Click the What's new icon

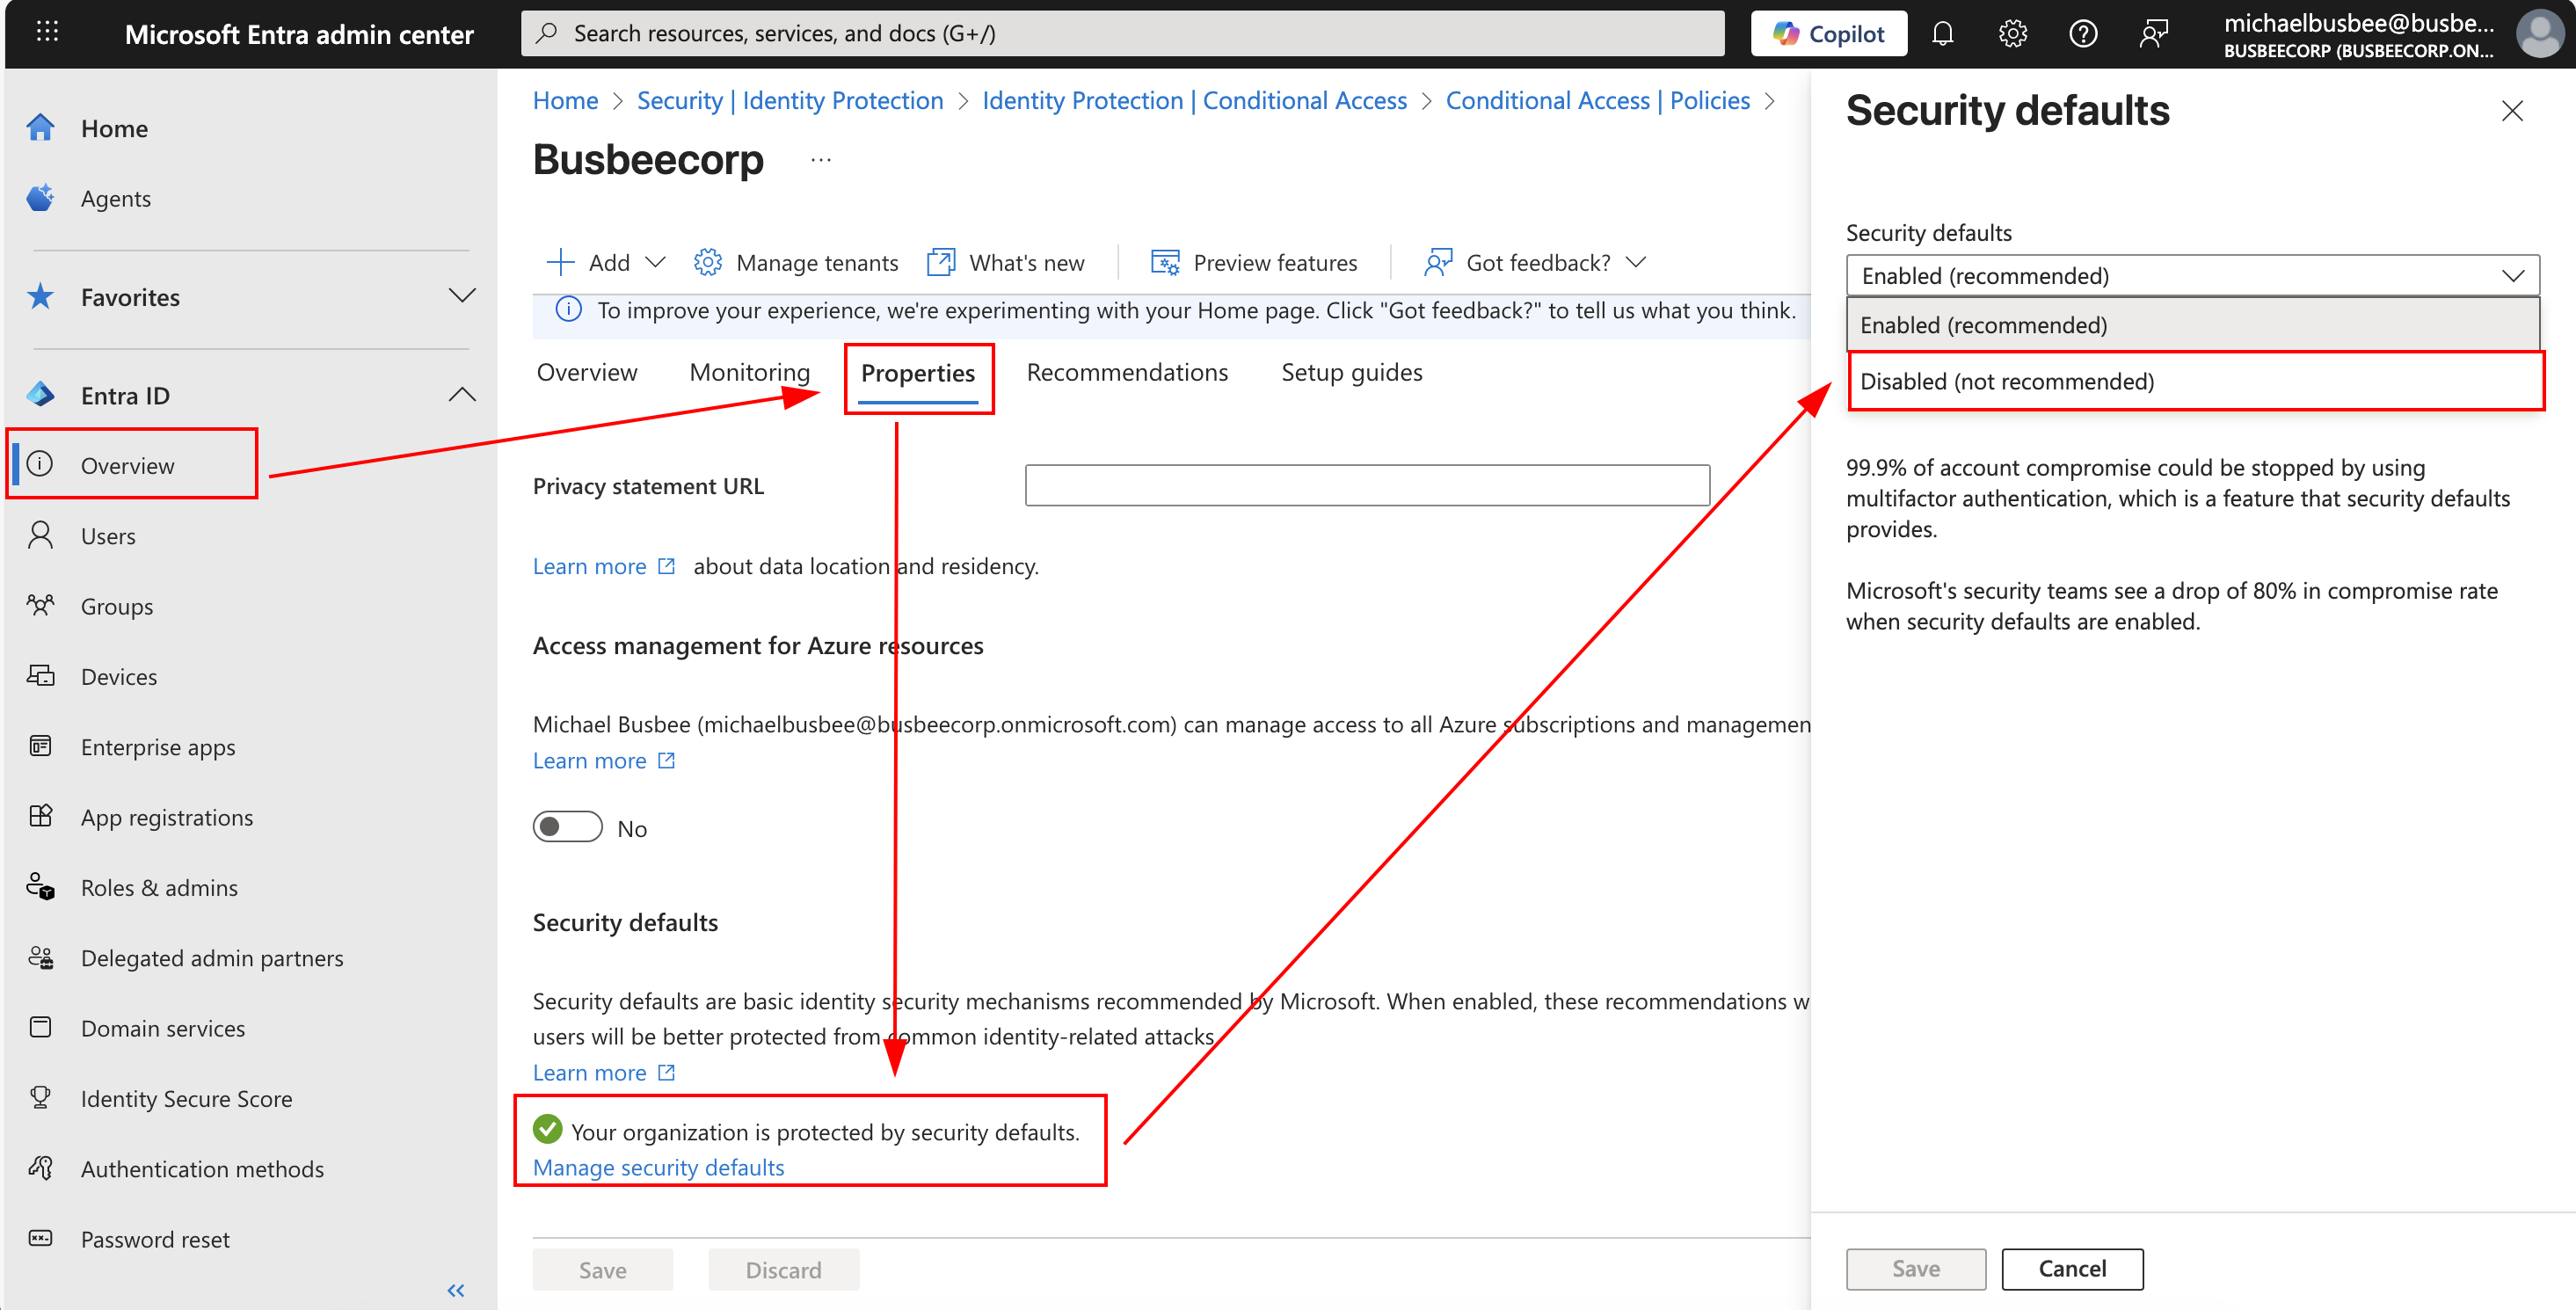pos(940,261)
